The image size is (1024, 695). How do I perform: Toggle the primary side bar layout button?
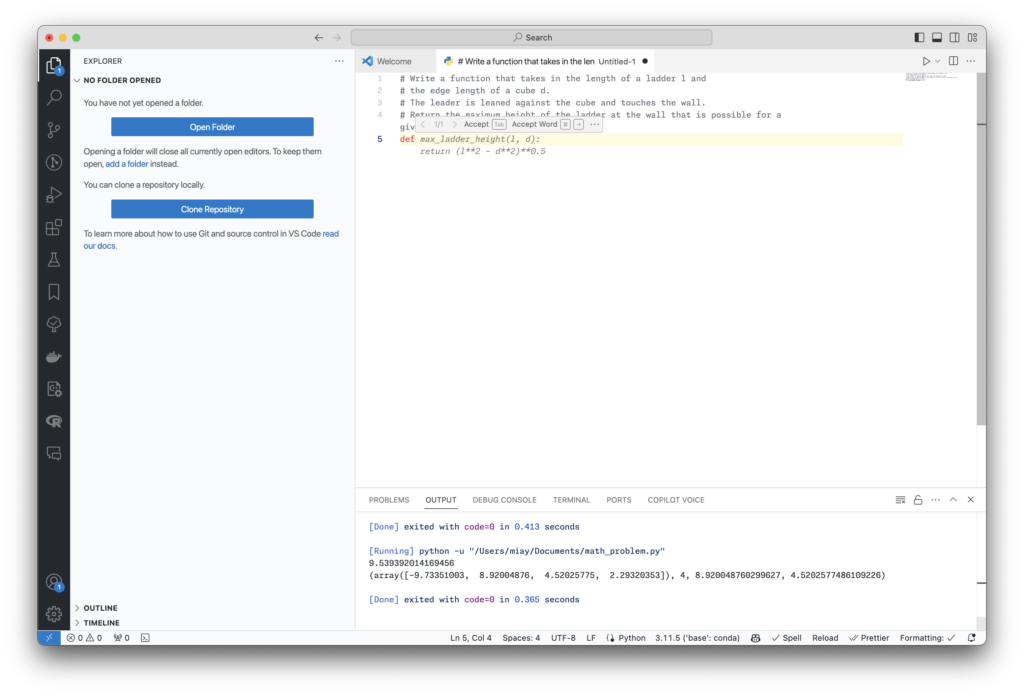pyautogui.click(x=919, y=38)
